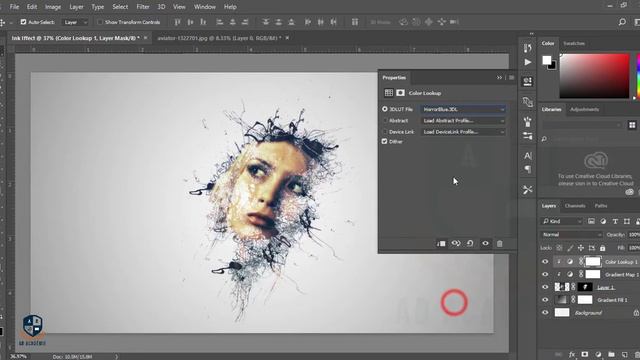Filter layers by pixel layers icon
640x360 pixels.
pyautogui.click(x=591, y=221)
